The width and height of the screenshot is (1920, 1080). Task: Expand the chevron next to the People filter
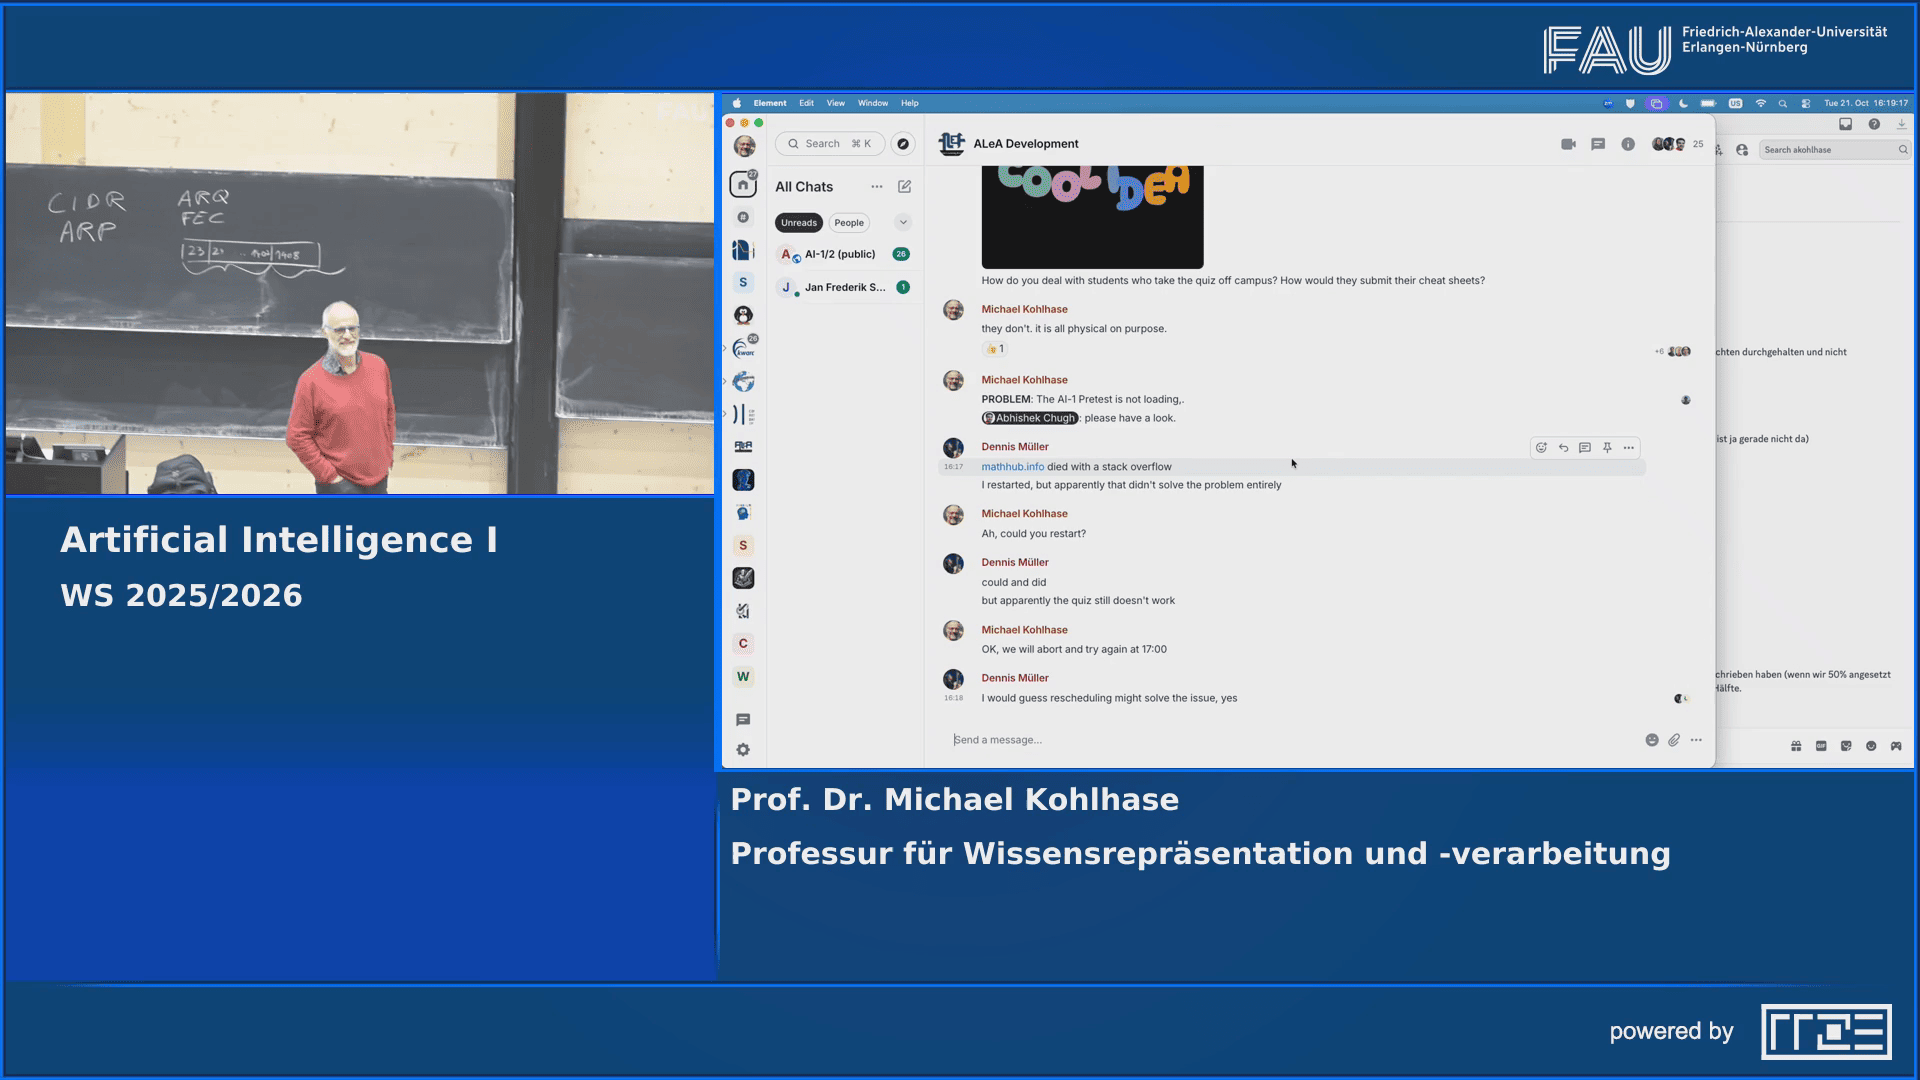(902, 221)
